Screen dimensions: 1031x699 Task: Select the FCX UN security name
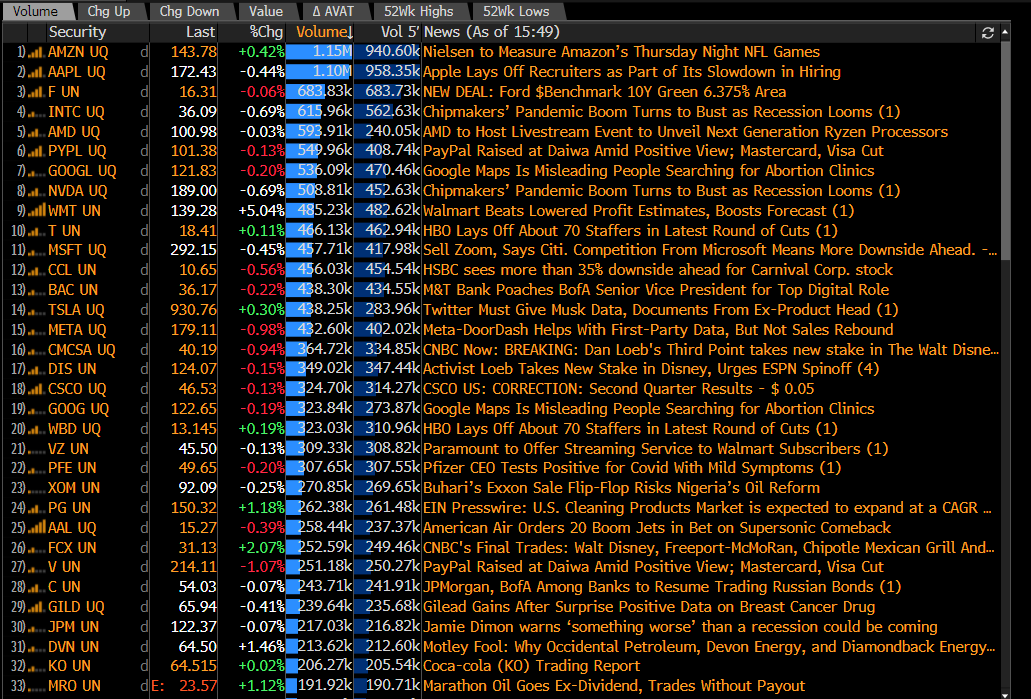[72, 548]
